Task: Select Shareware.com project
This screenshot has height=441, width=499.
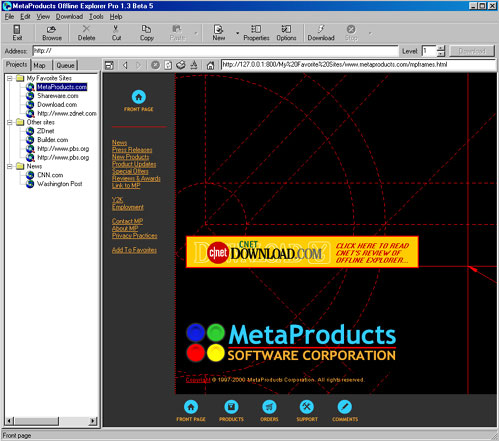Action: coord(58,96)
